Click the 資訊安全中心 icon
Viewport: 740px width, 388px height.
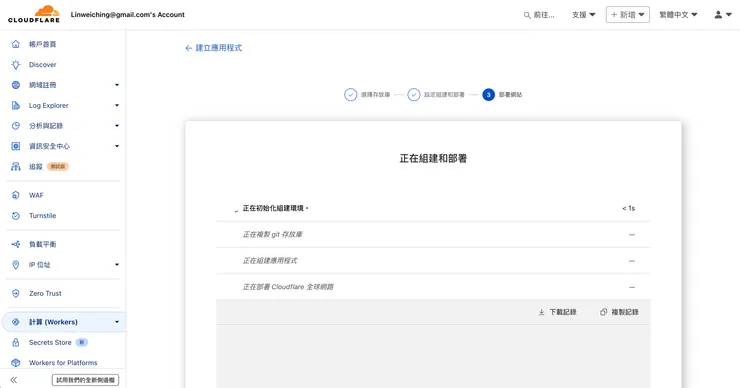pos(16,146)
